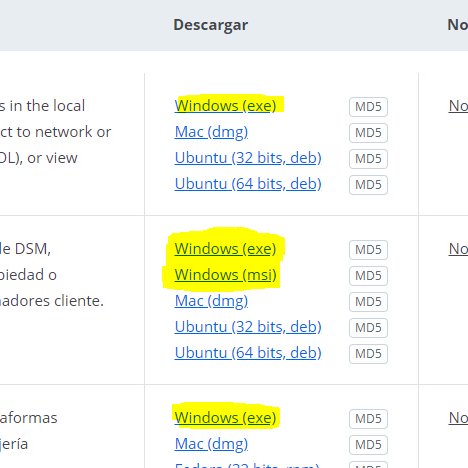
Task: Show MD5 for second row Windows (exe)
Action: [368, 250]
